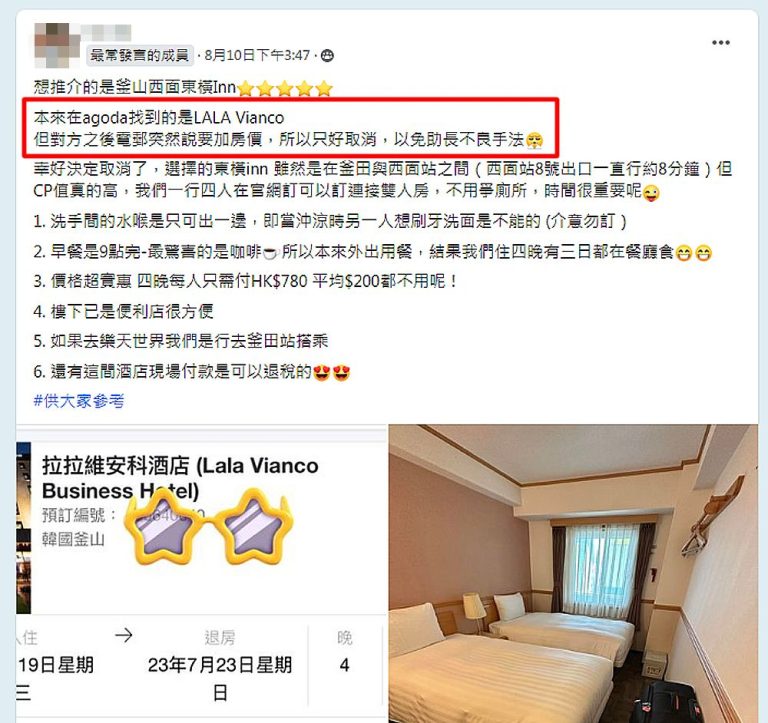768x723 pixels.
Task: Click the 晚 4 nights count
Action: click(345, 651)
